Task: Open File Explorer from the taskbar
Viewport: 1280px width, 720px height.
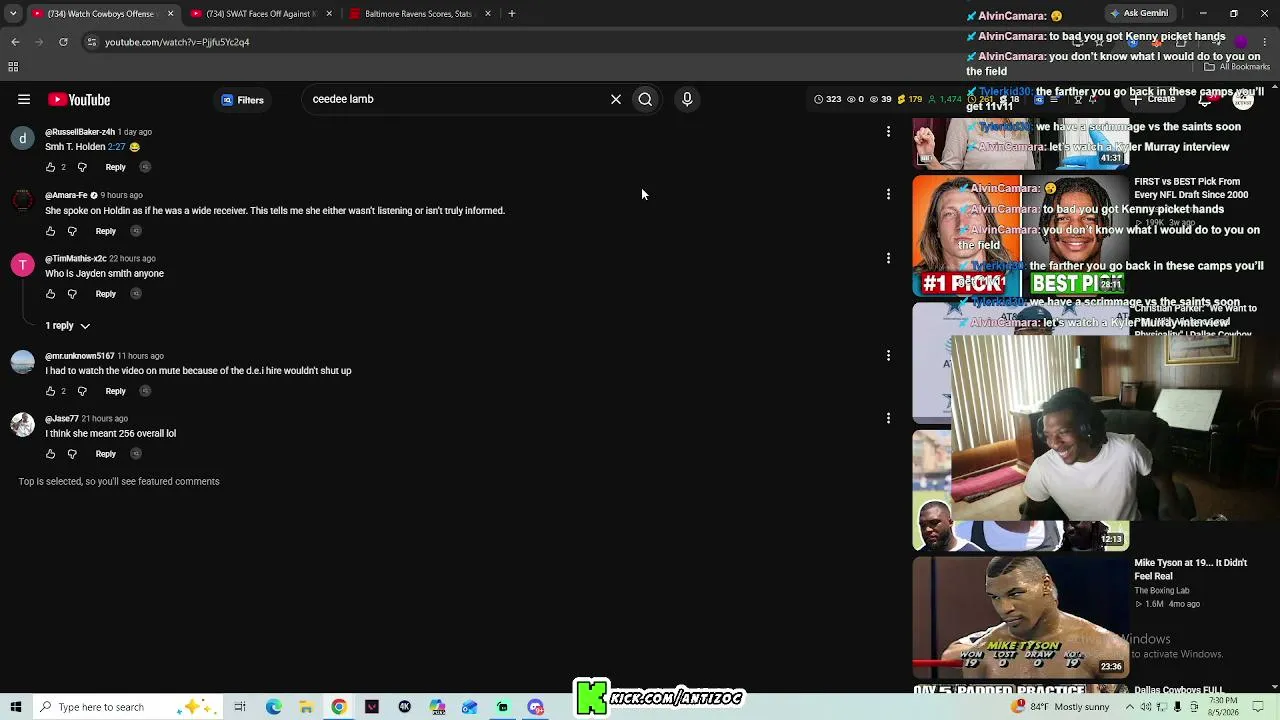Action: pyautogui.click(x=306, y=707)
